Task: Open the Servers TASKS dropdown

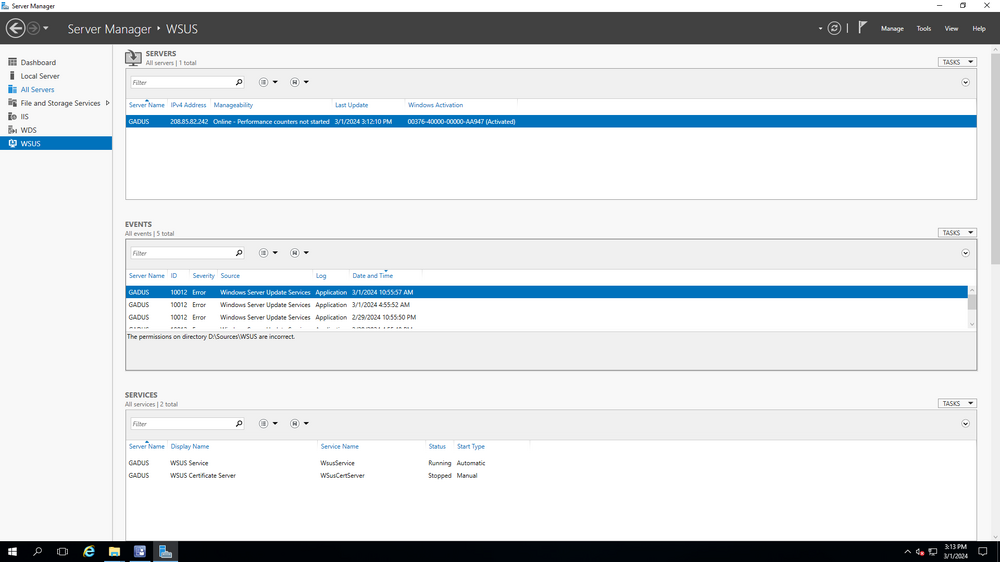Action: click(x=957, y=62)
